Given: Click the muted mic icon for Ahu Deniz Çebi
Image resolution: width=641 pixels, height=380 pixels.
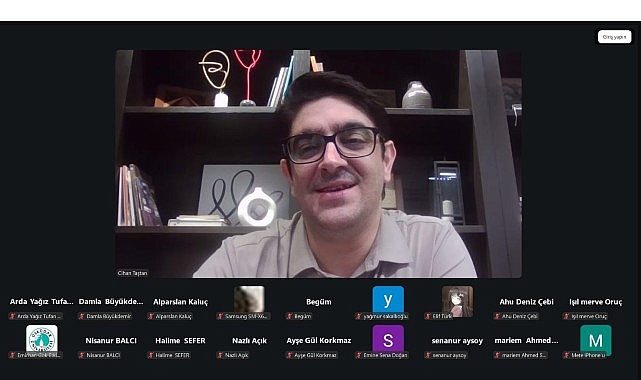Looking at the screenshot, I should point(497,316).
